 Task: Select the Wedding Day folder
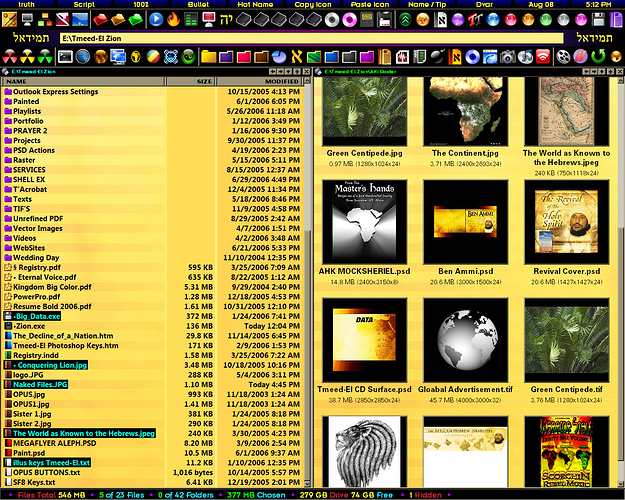(32, 258)
